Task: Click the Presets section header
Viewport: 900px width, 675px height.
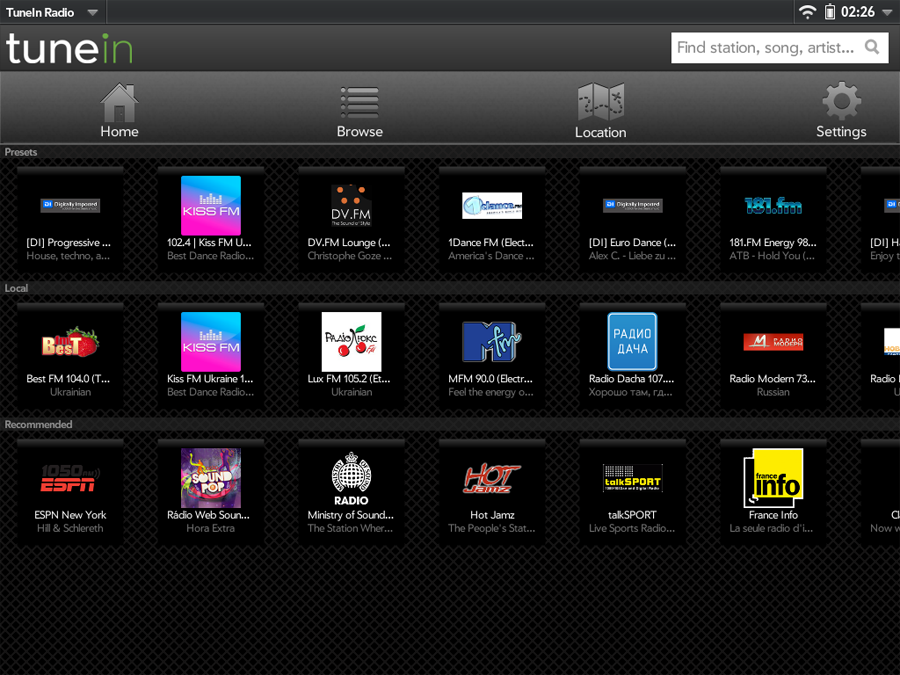Action: pos(21,152)
